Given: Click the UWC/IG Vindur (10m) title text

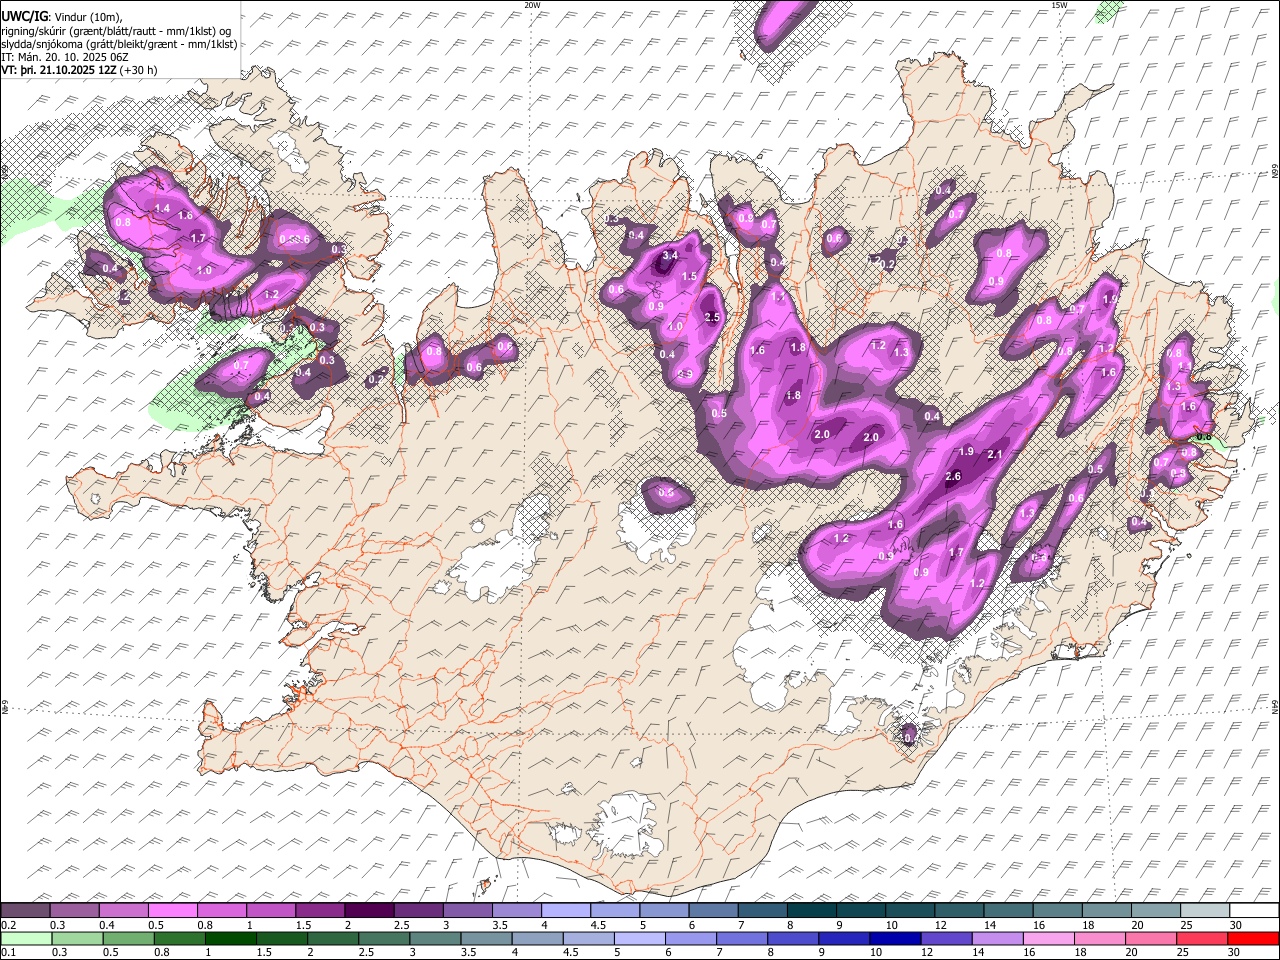Looking at the screenshot, I should [x=62, y=17].
